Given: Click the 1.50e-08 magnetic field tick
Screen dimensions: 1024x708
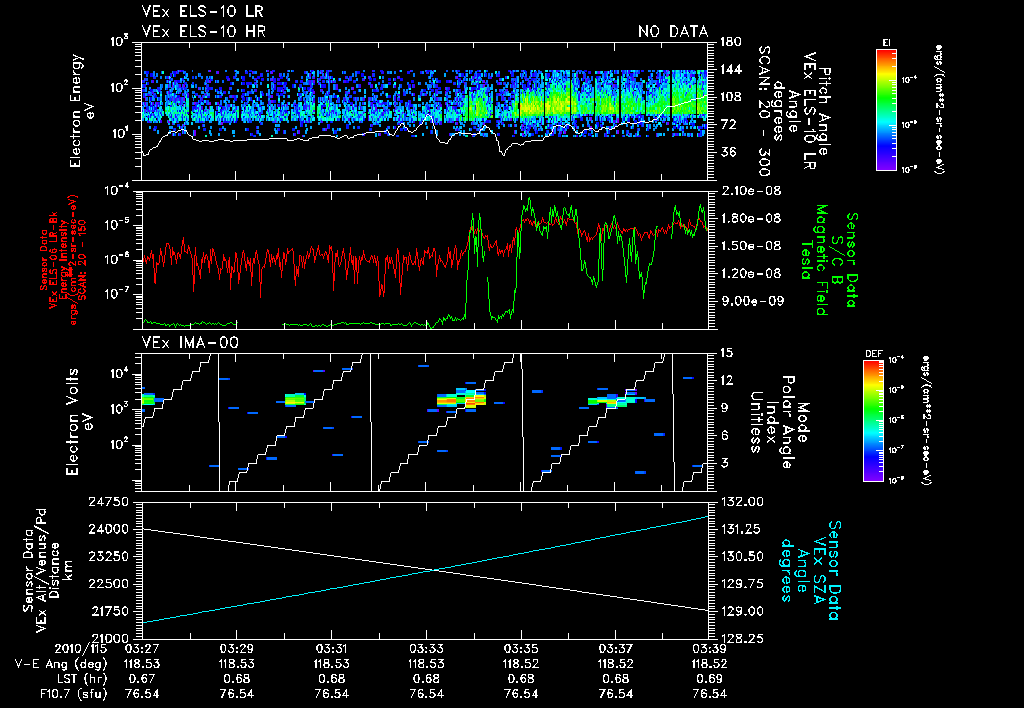Looking at the screenshot, I should coord(750,246).
